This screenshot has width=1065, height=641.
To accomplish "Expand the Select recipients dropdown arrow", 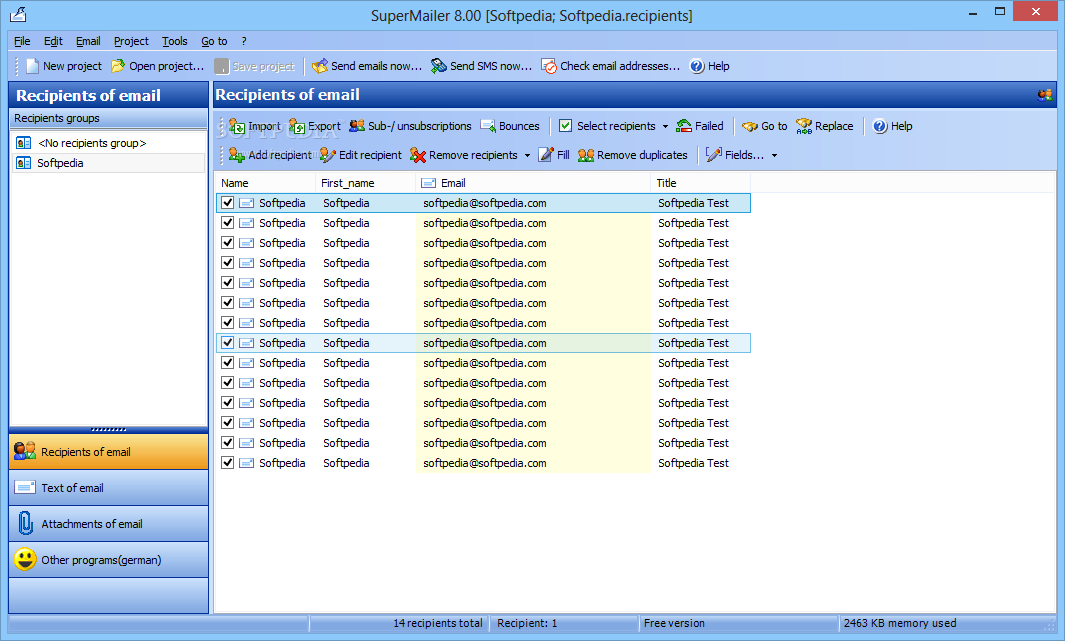I will [665, 126].
